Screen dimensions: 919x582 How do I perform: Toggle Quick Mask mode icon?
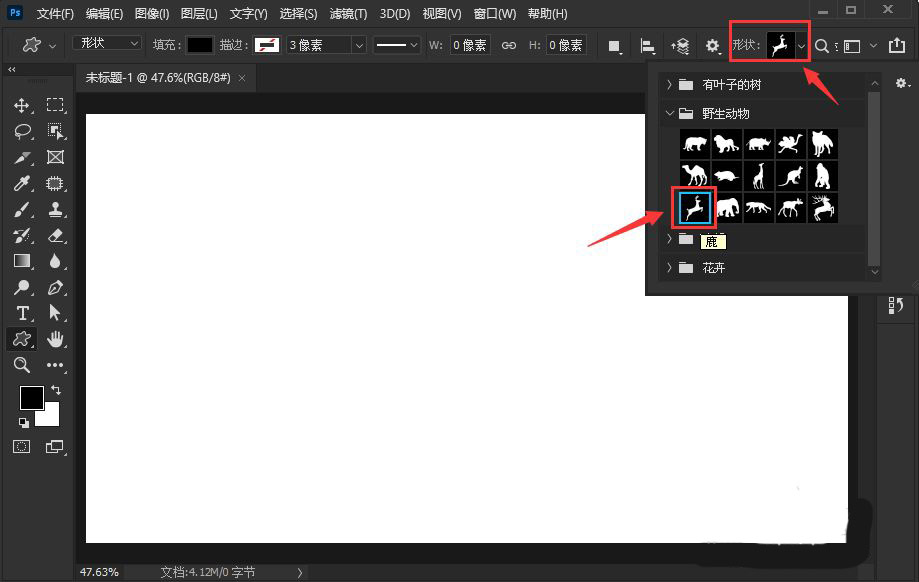(x=22, y=446)
